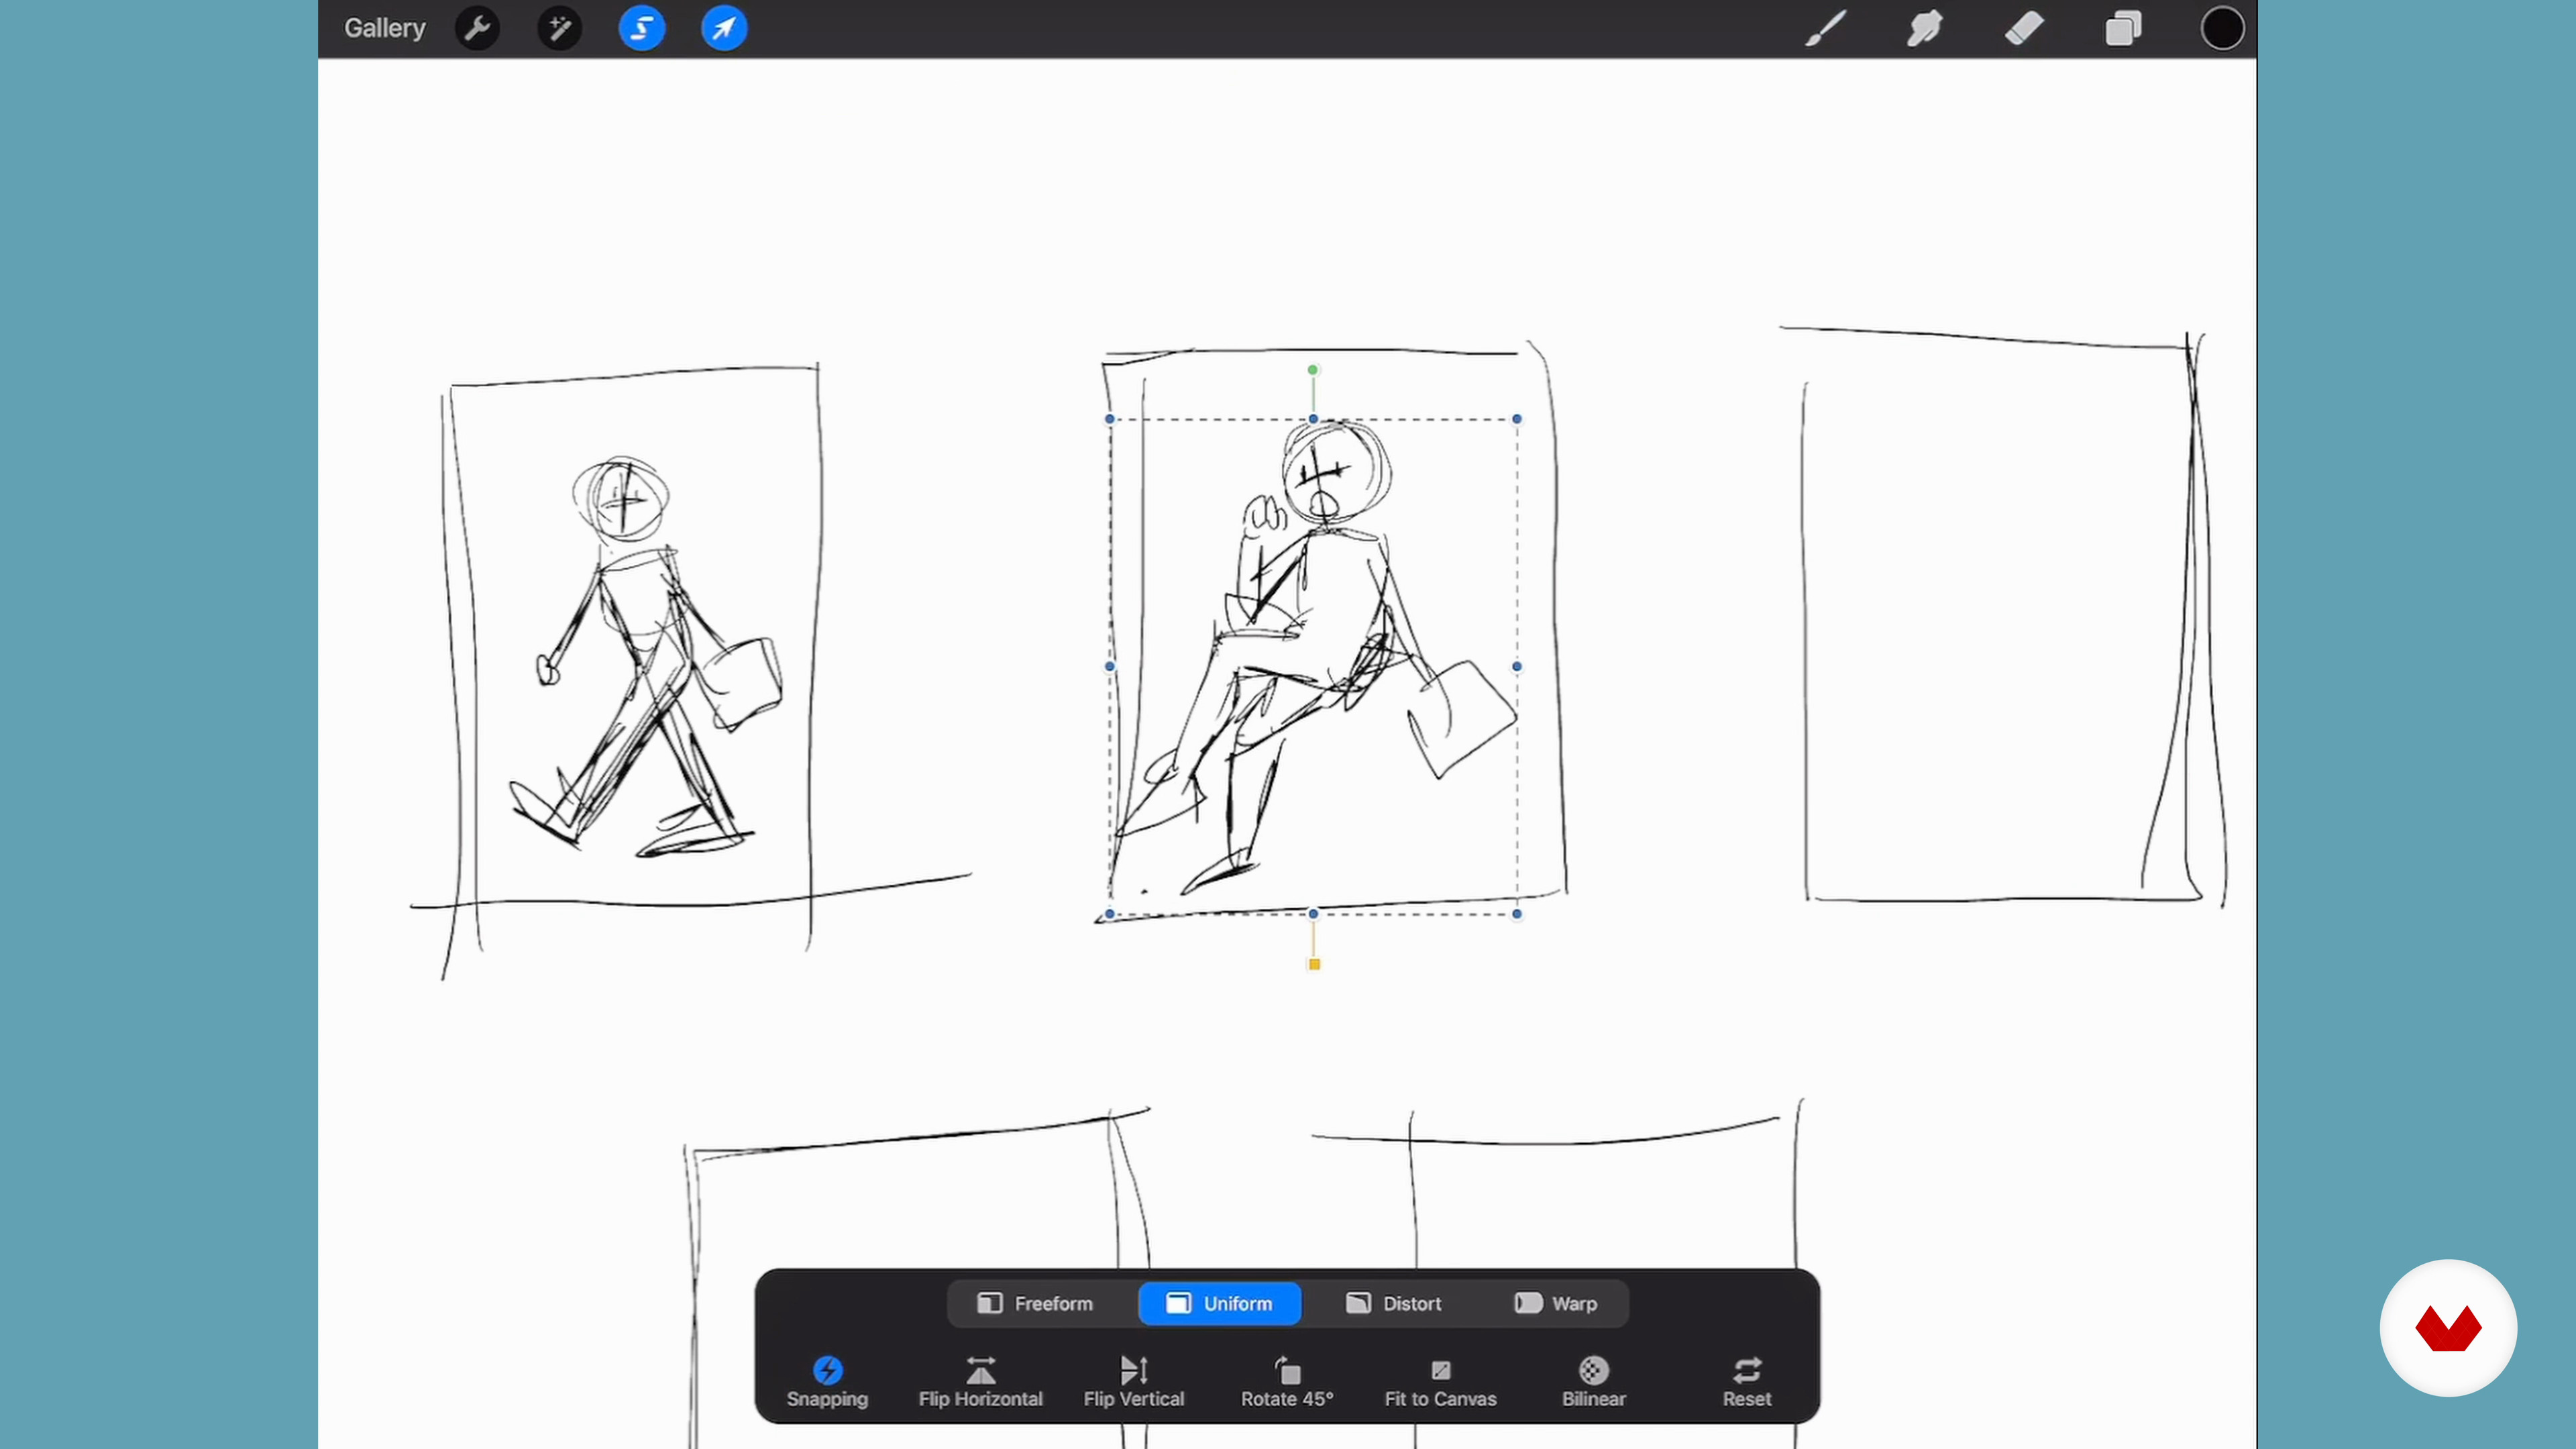Click the top-left selection corner handle
This screenshot has height=1449, width=2576.
1110,419
